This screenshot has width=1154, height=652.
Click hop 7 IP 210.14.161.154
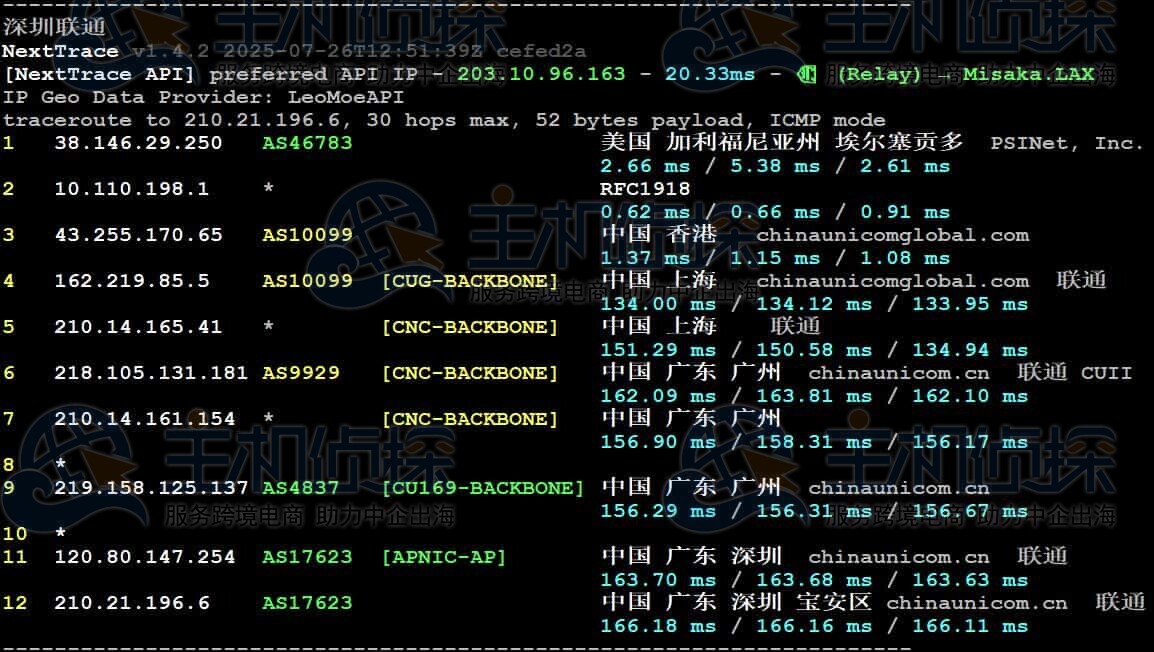144,419
